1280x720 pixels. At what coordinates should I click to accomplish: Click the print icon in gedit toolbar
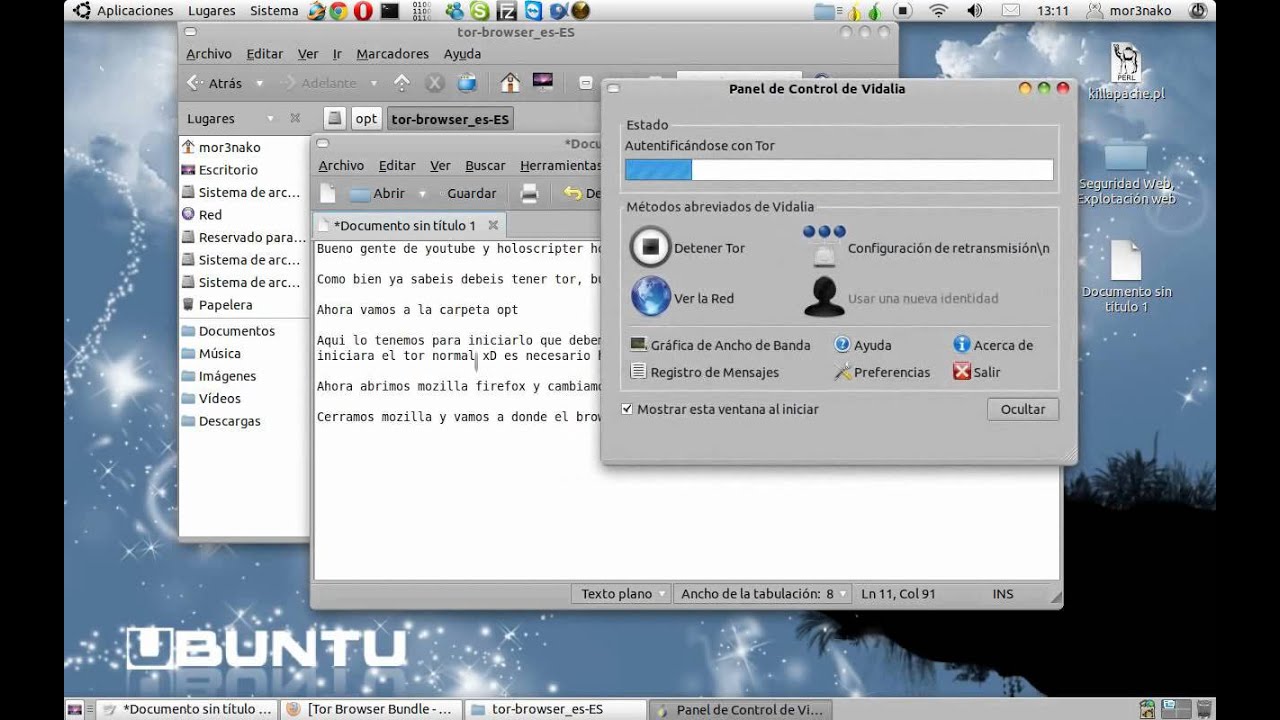tap(530, 193)
